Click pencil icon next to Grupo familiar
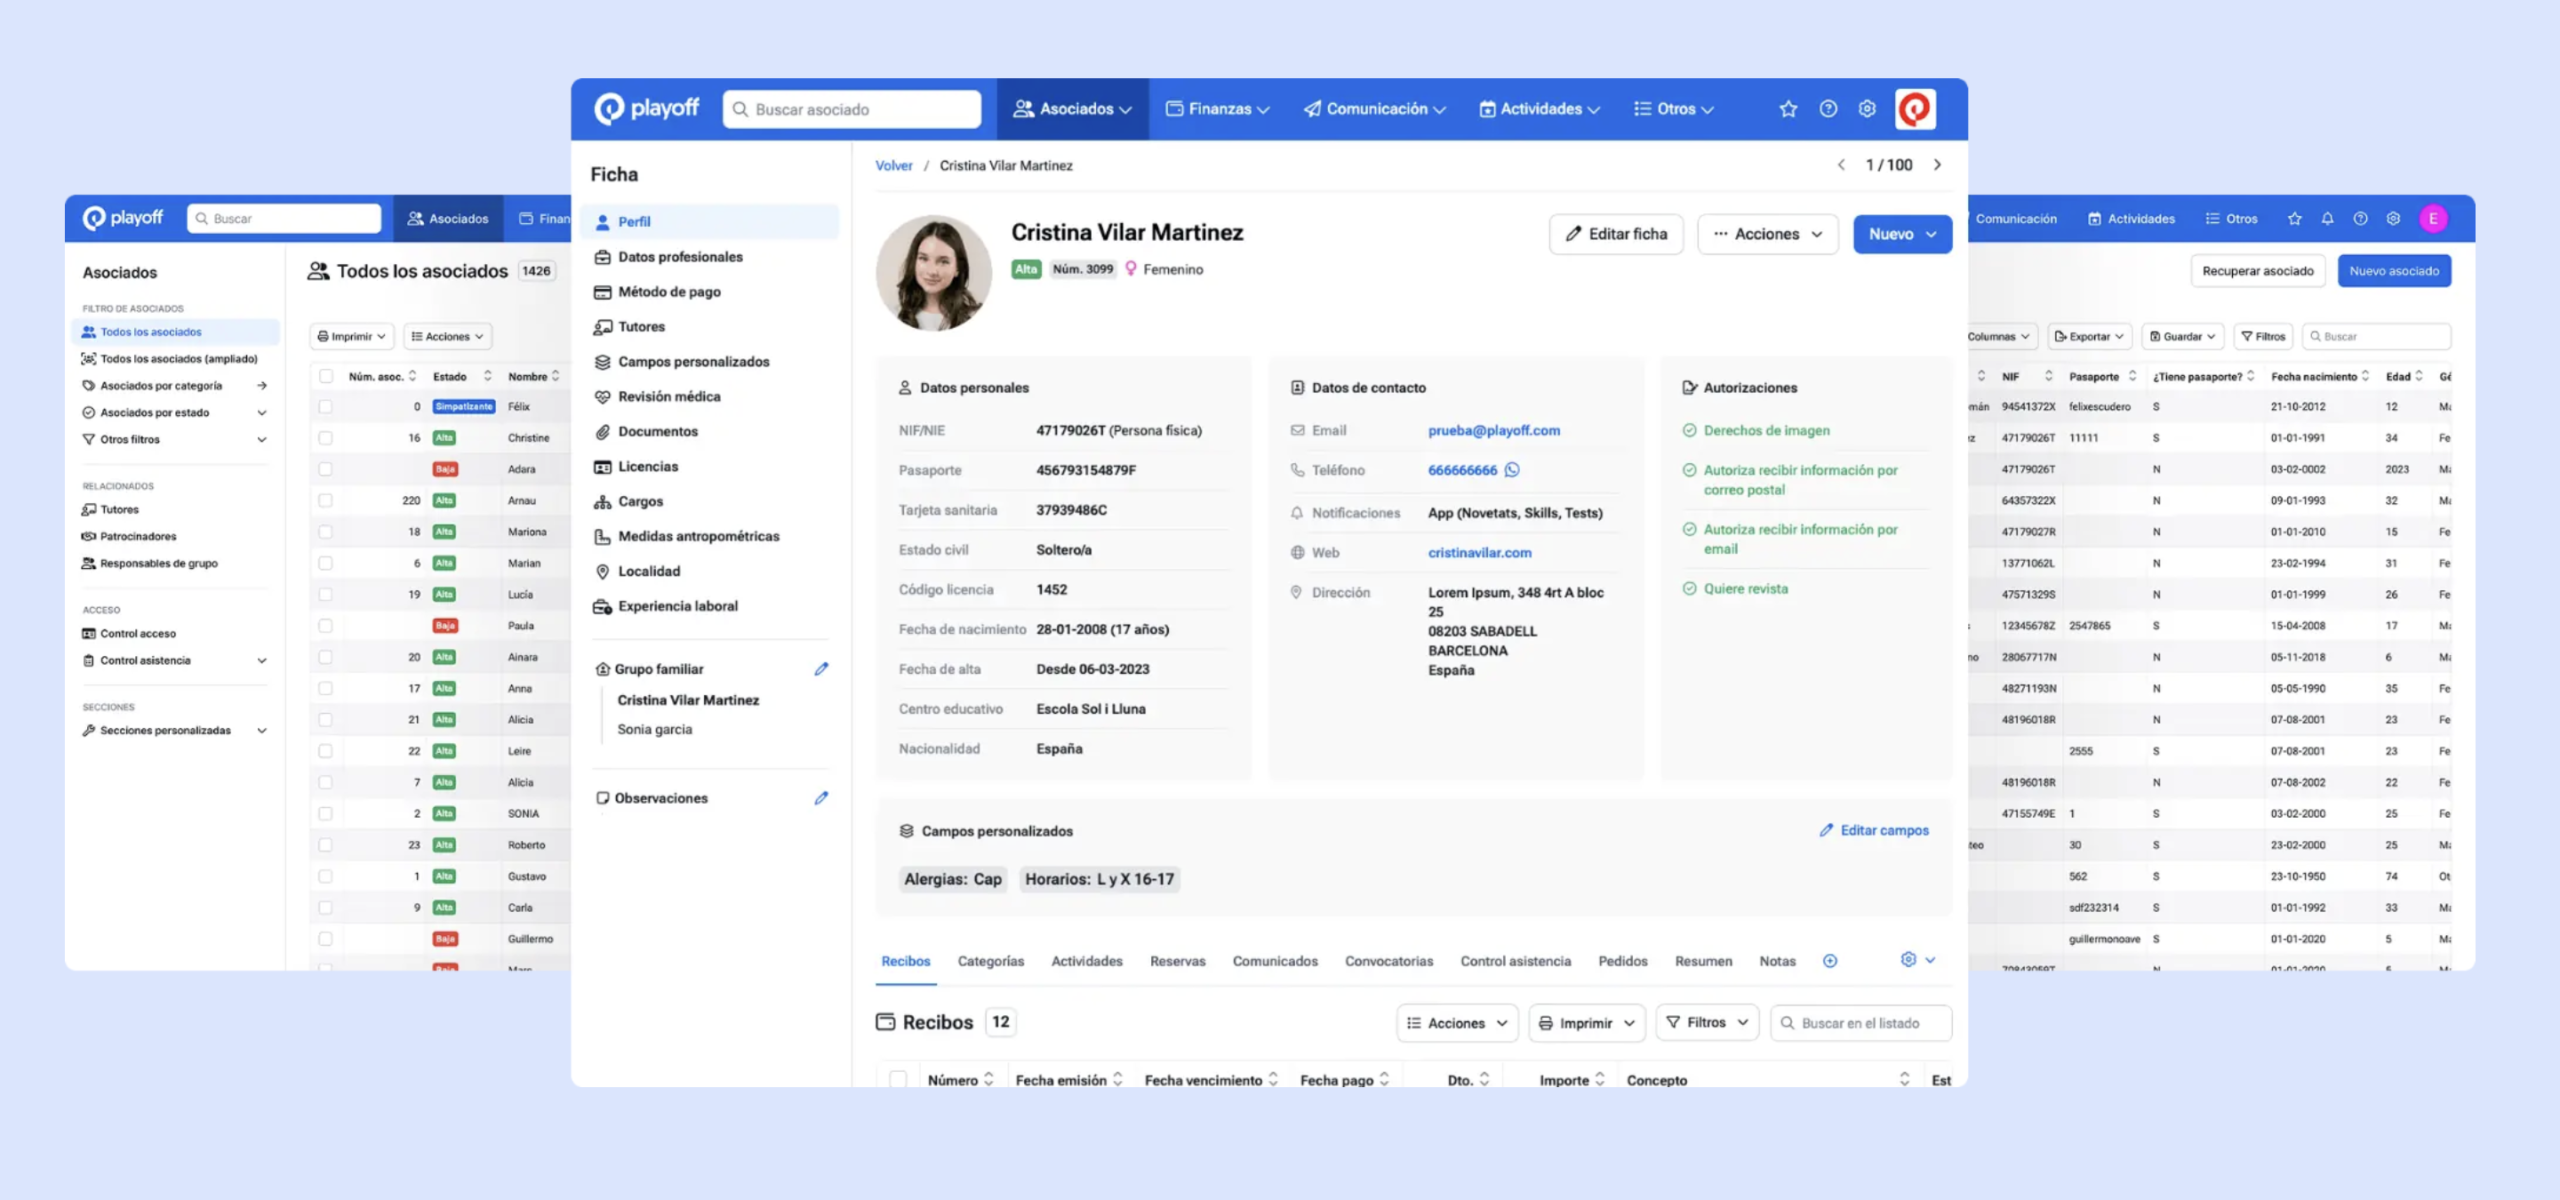This screenshot has height=1200, width=2560. (x=821, y=669)
